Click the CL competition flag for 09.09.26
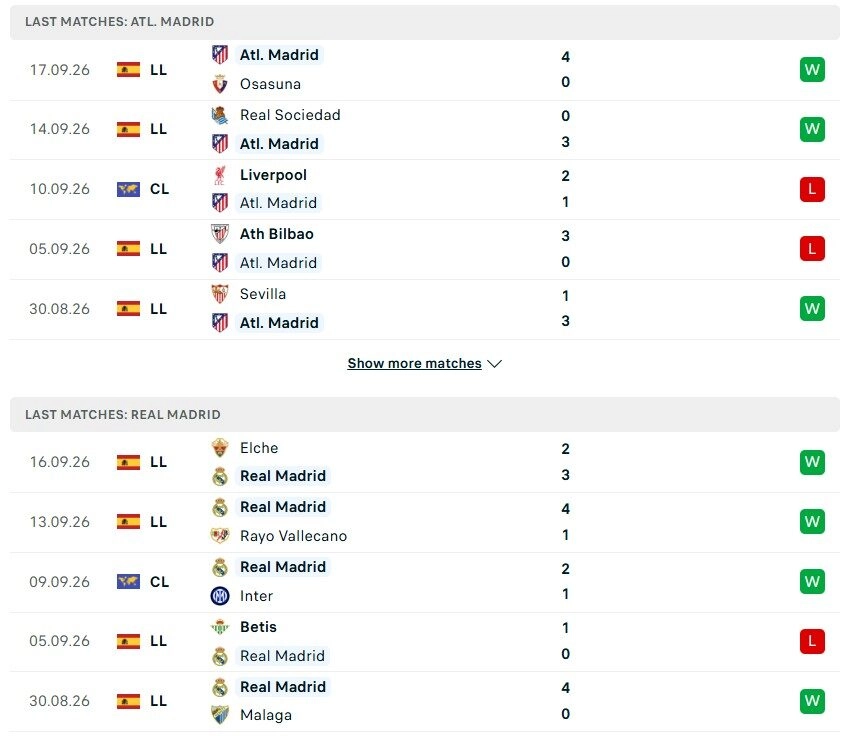The height and width of the screenshot is (741, 847). click(x=128, y=582)
